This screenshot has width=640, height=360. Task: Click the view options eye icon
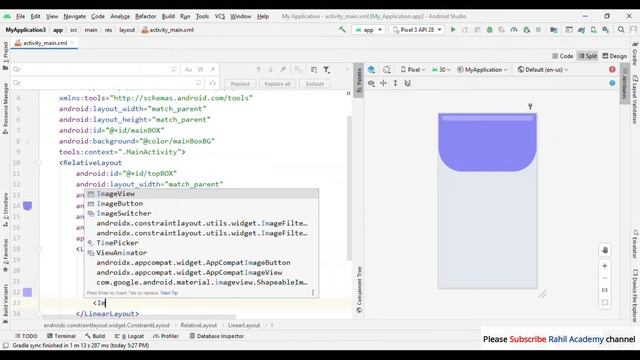click(x=371, y=83)
